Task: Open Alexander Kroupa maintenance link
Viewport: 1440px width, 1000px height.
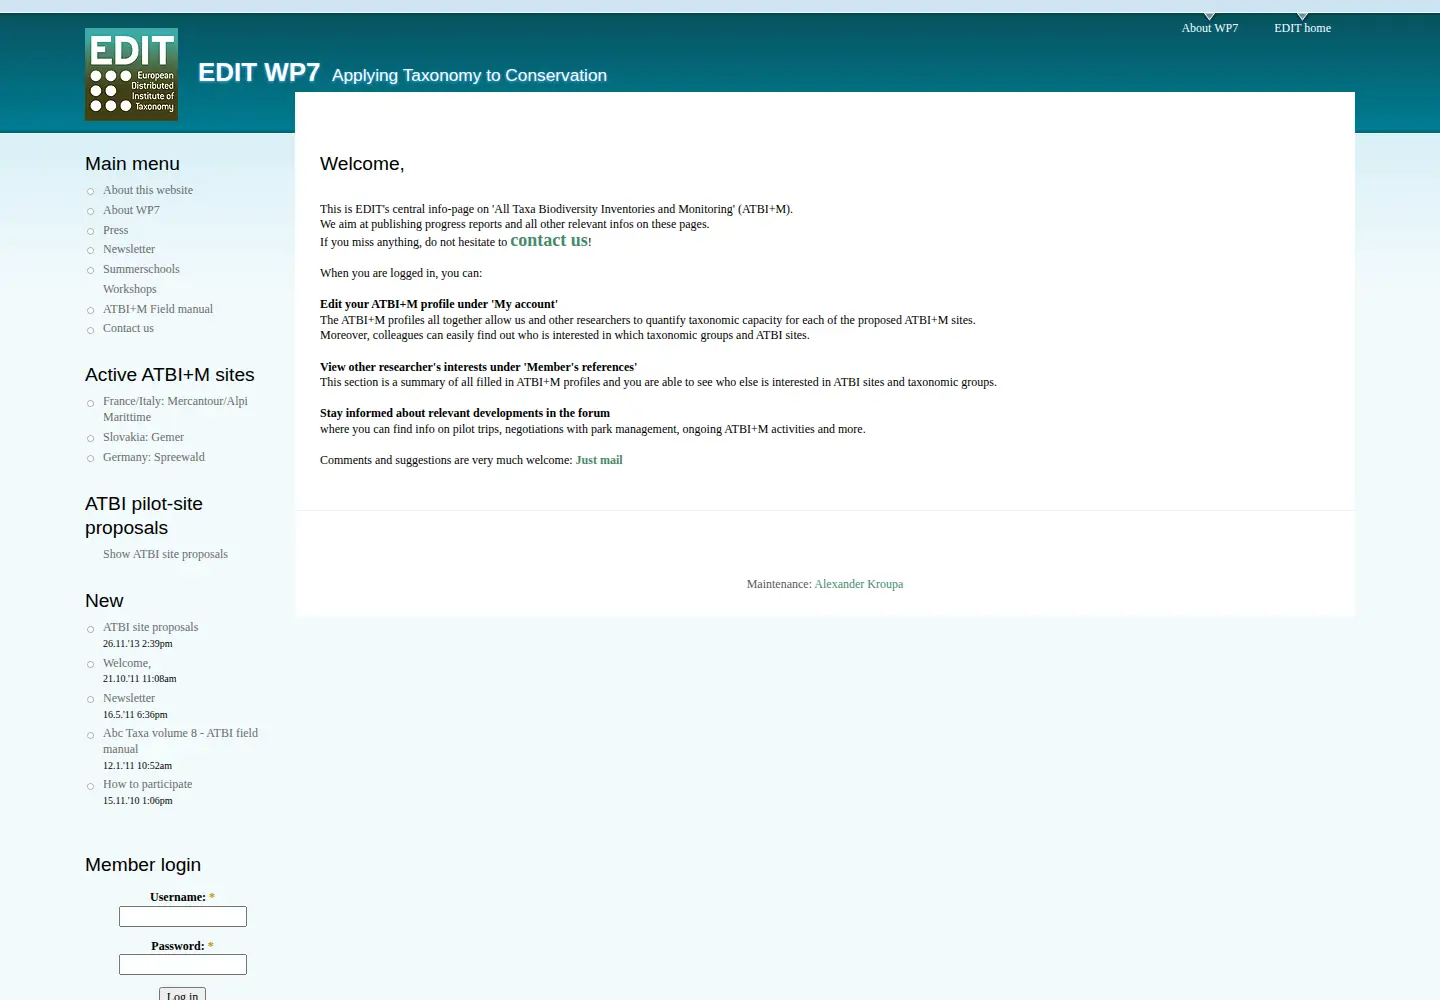Action: point(859,584)
